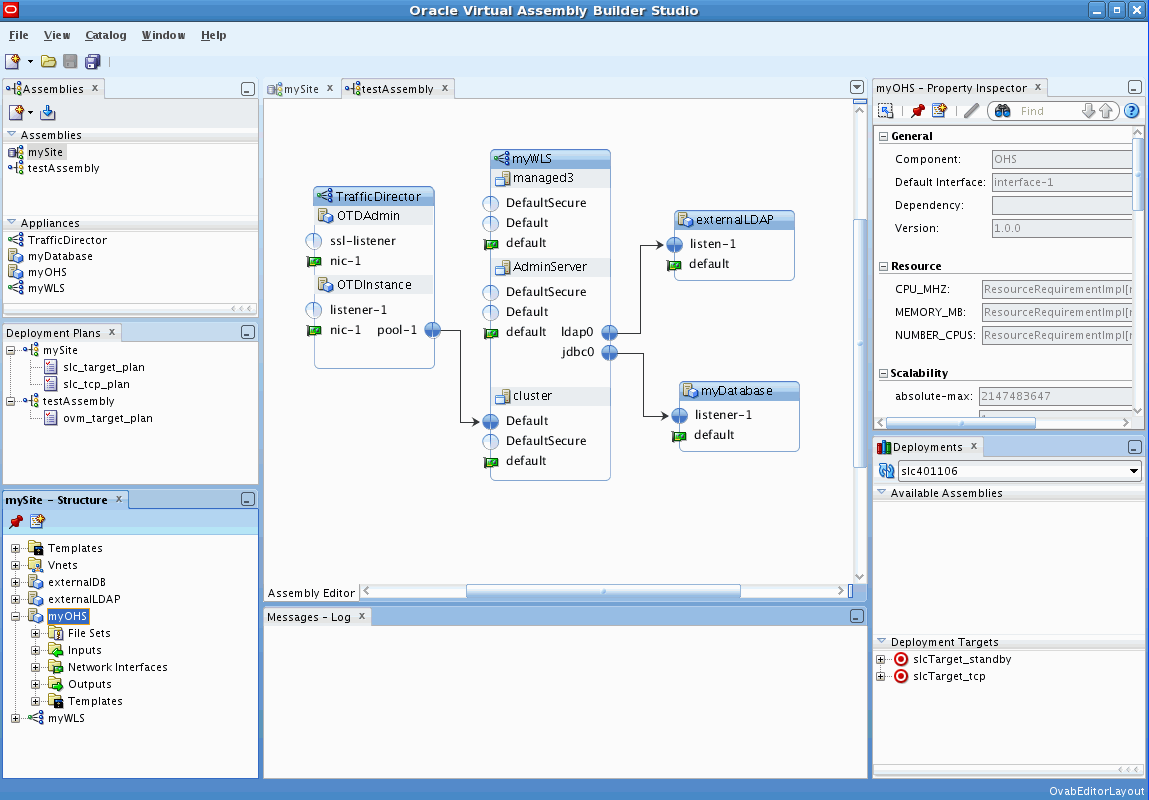Click the binoculars Find icon

point(1004,111)
